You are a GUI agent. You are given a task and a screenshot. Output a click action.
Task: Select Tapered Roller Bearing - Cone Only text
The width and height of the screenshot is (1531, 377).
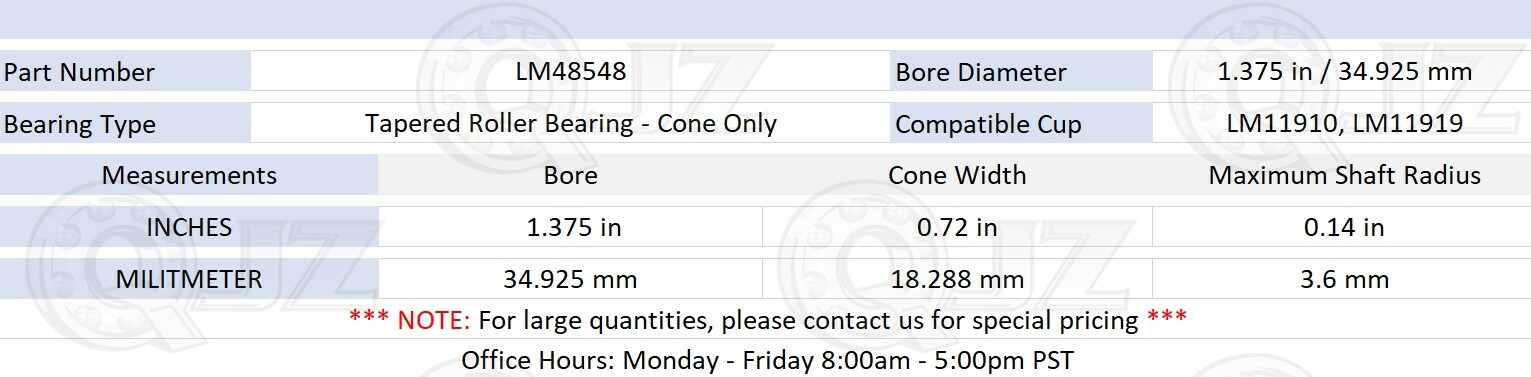571,124
